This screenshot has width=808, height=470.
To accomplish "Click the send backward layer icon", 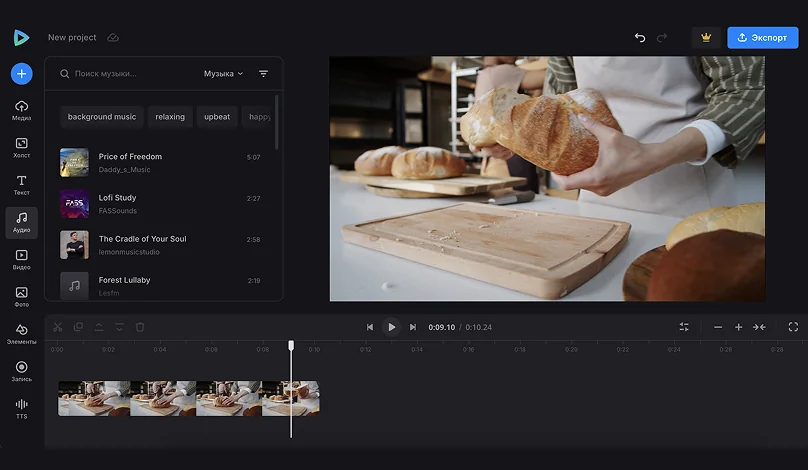I will [119, 327].
